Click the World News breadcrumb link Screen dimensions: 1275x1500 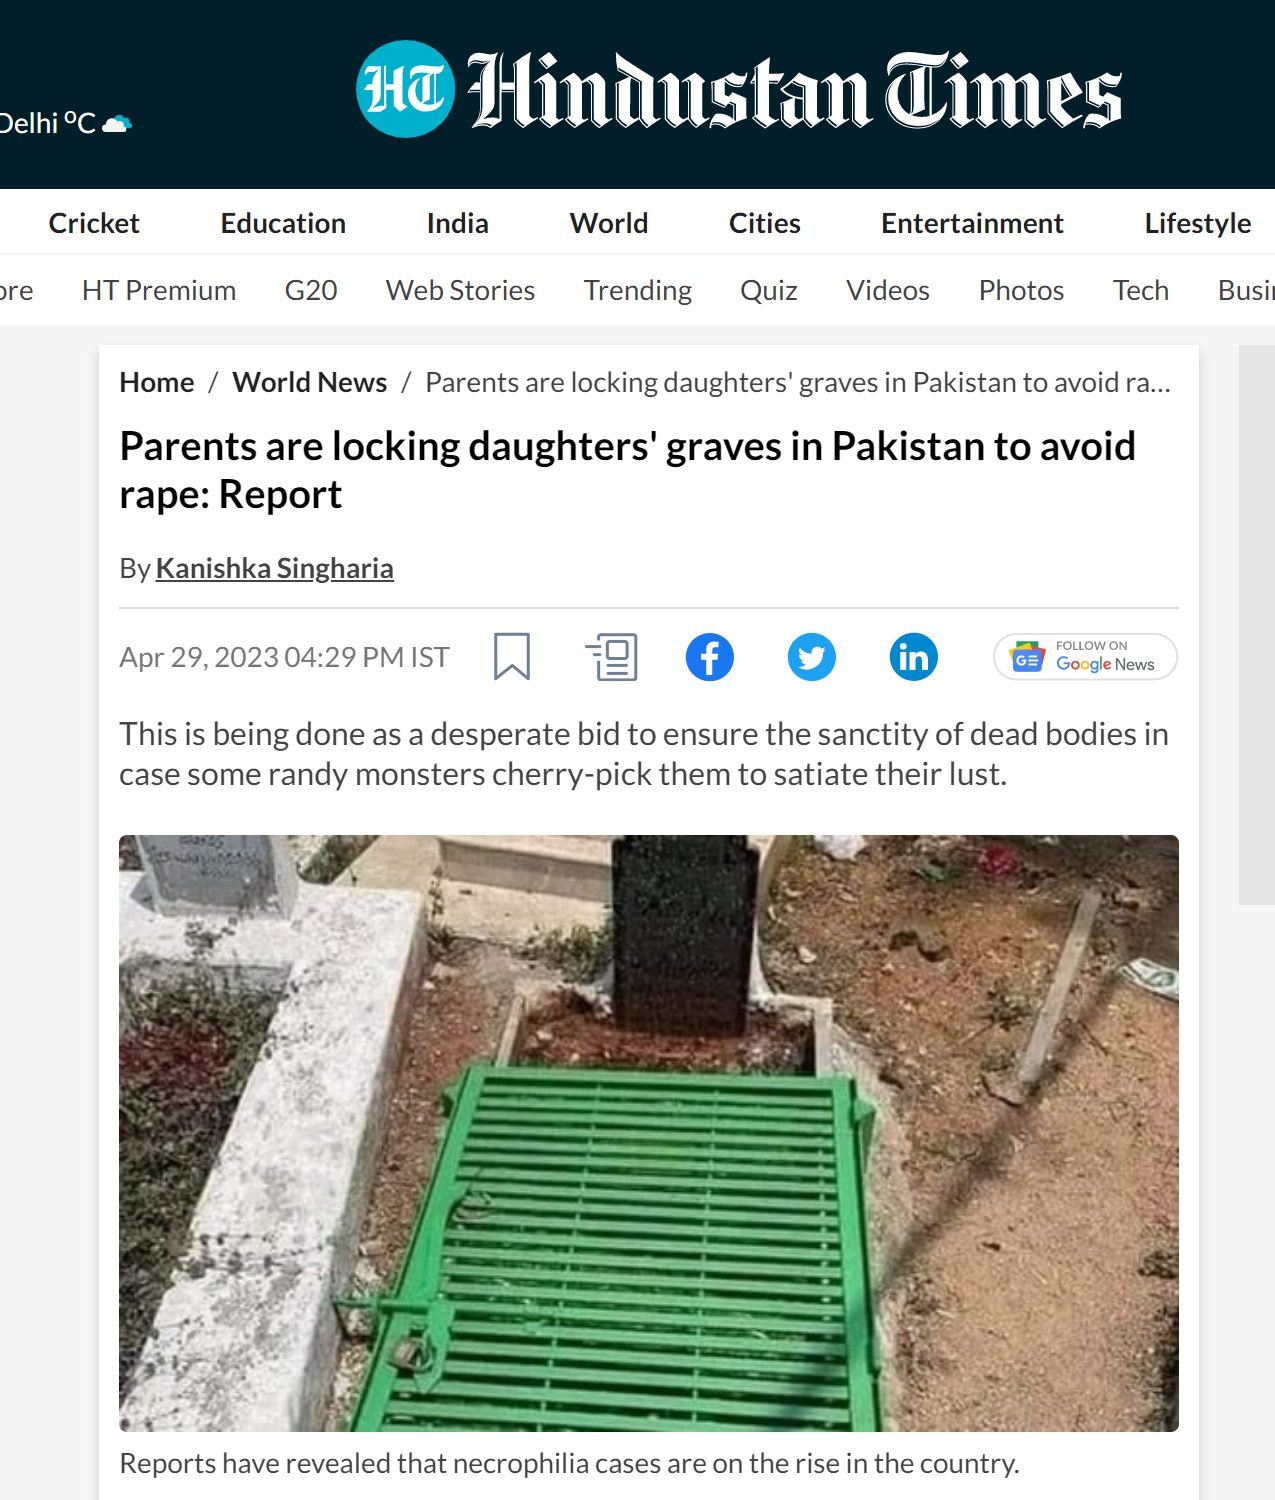310,382
